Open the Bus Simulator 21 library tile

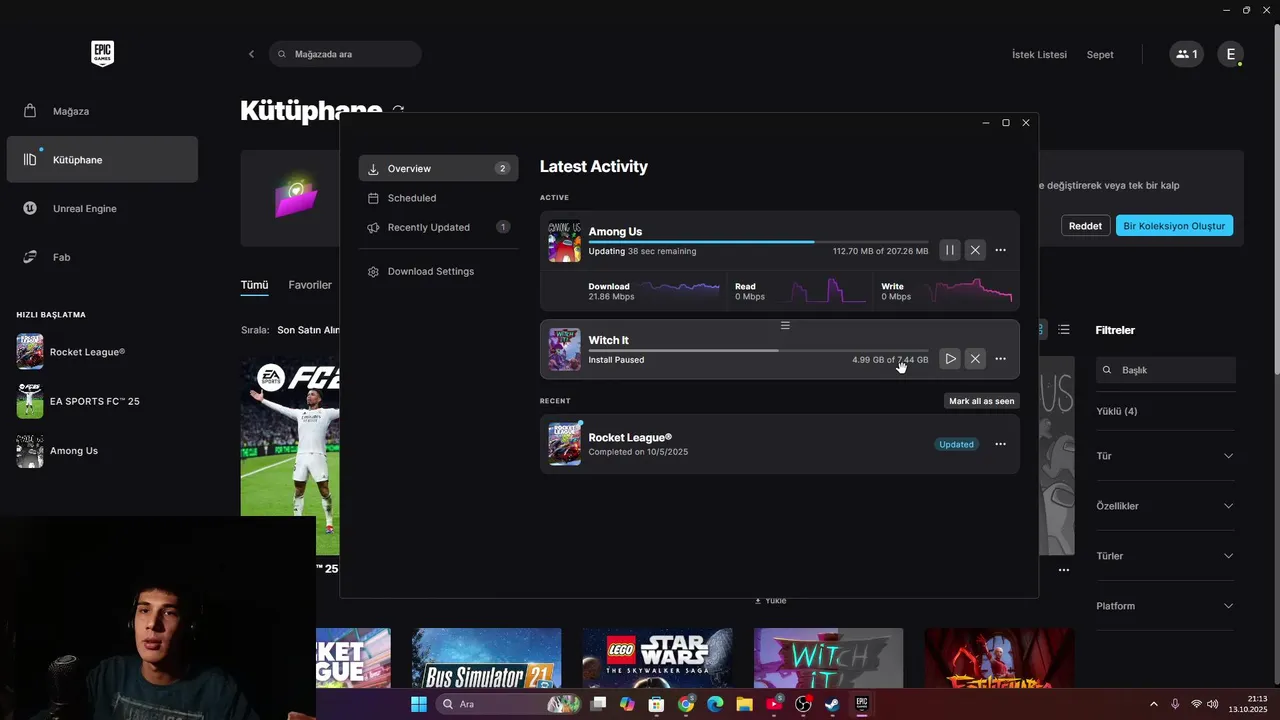[486, 658]
